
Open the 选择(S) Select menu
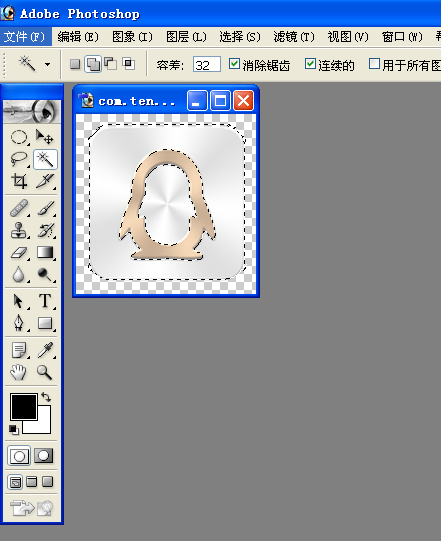click(240, 37)
